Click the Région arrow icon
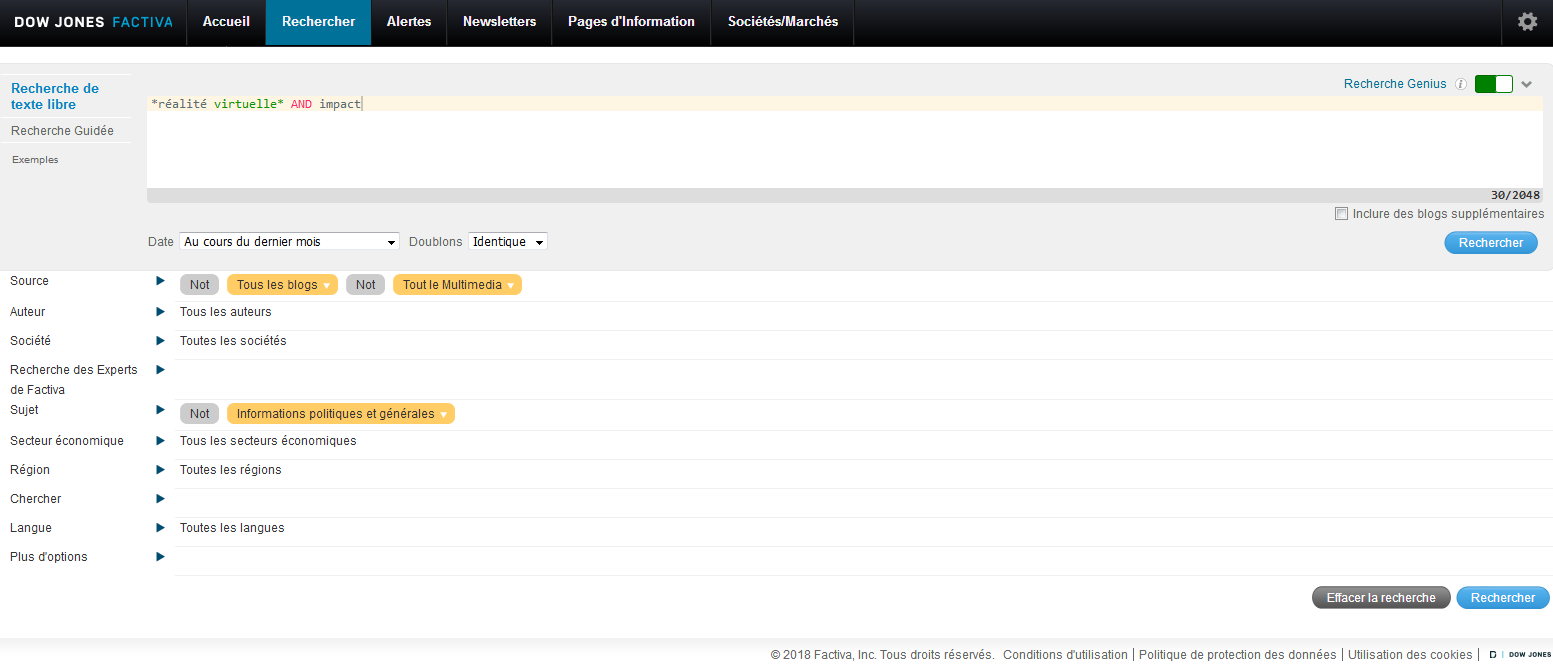The width and height of the screenshot is (1553, 667). pos(160,470)
